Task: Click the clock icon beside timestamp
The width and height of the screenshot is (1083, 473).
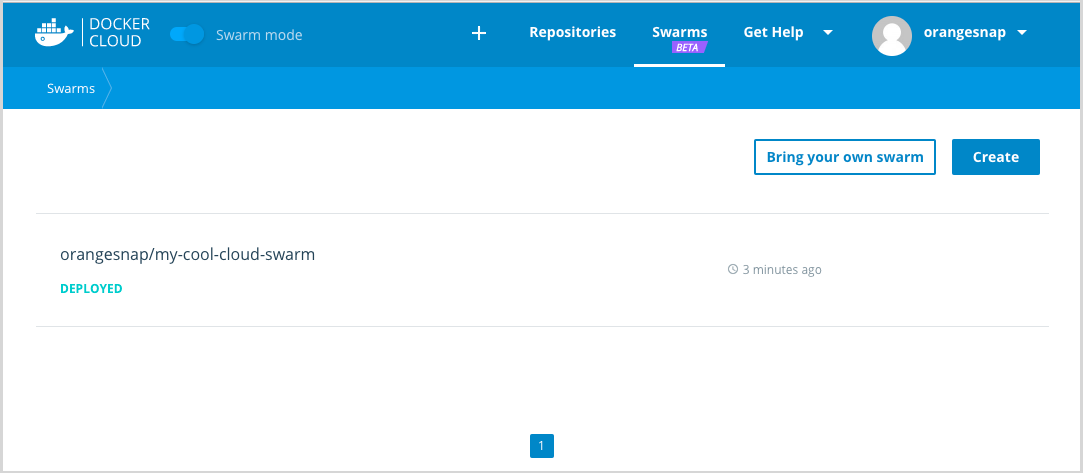Action: tap(733, 270)
